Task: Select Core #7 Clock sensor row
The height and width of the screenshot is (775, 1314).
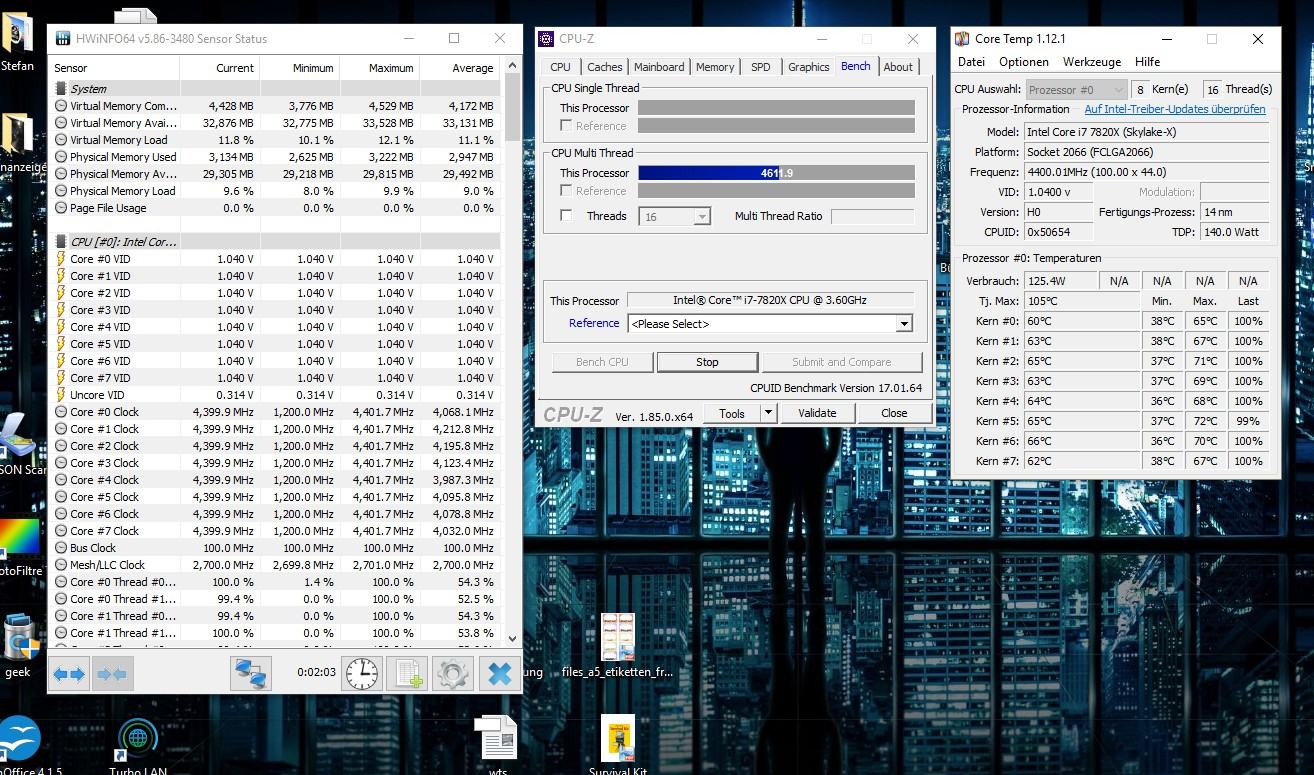Action: pyautogui.click(x=276, y=531)
